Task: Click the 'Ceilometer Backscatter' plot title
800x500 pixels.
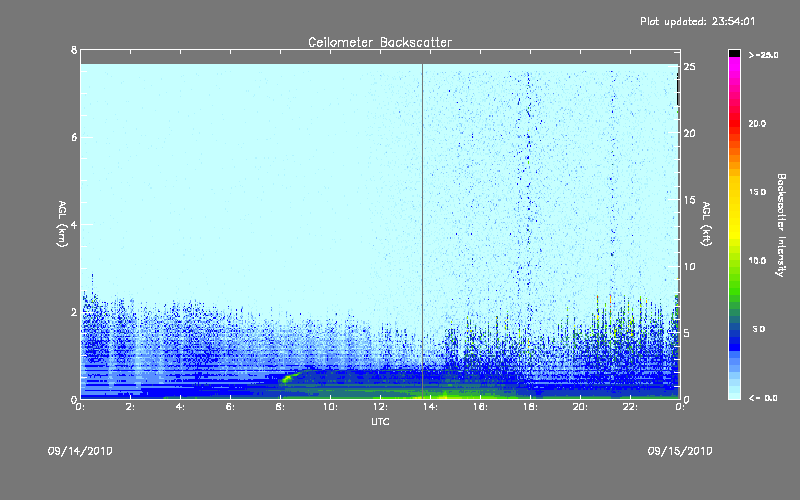Action: click(x=380, y=42)
